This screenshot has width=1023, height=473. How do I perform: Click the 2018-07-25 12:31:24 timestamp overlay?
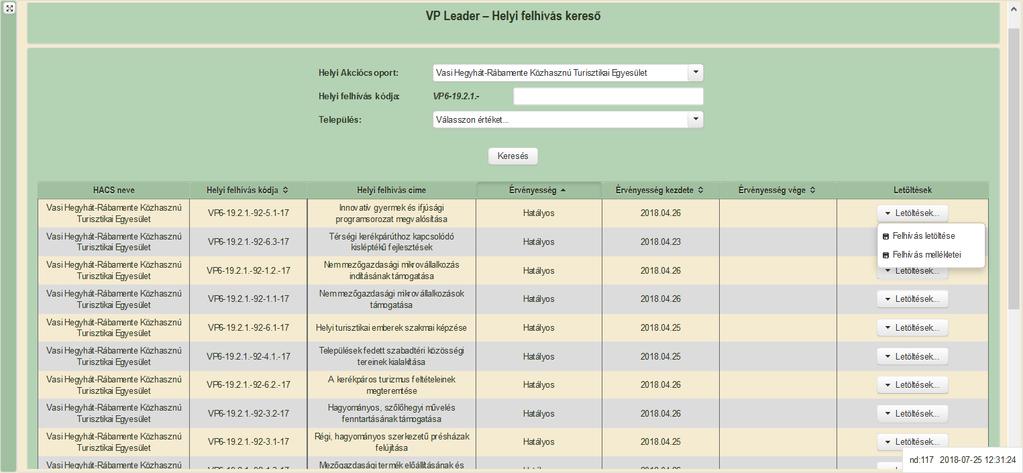[x=979, y=460]
